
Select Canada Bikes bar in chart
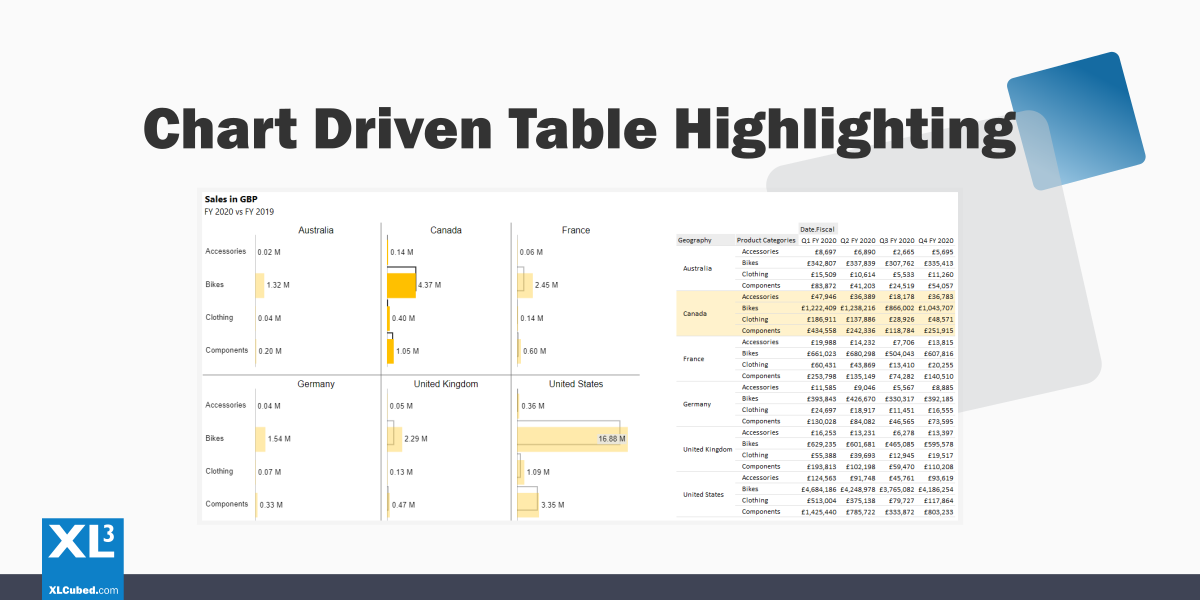[401, 285]
